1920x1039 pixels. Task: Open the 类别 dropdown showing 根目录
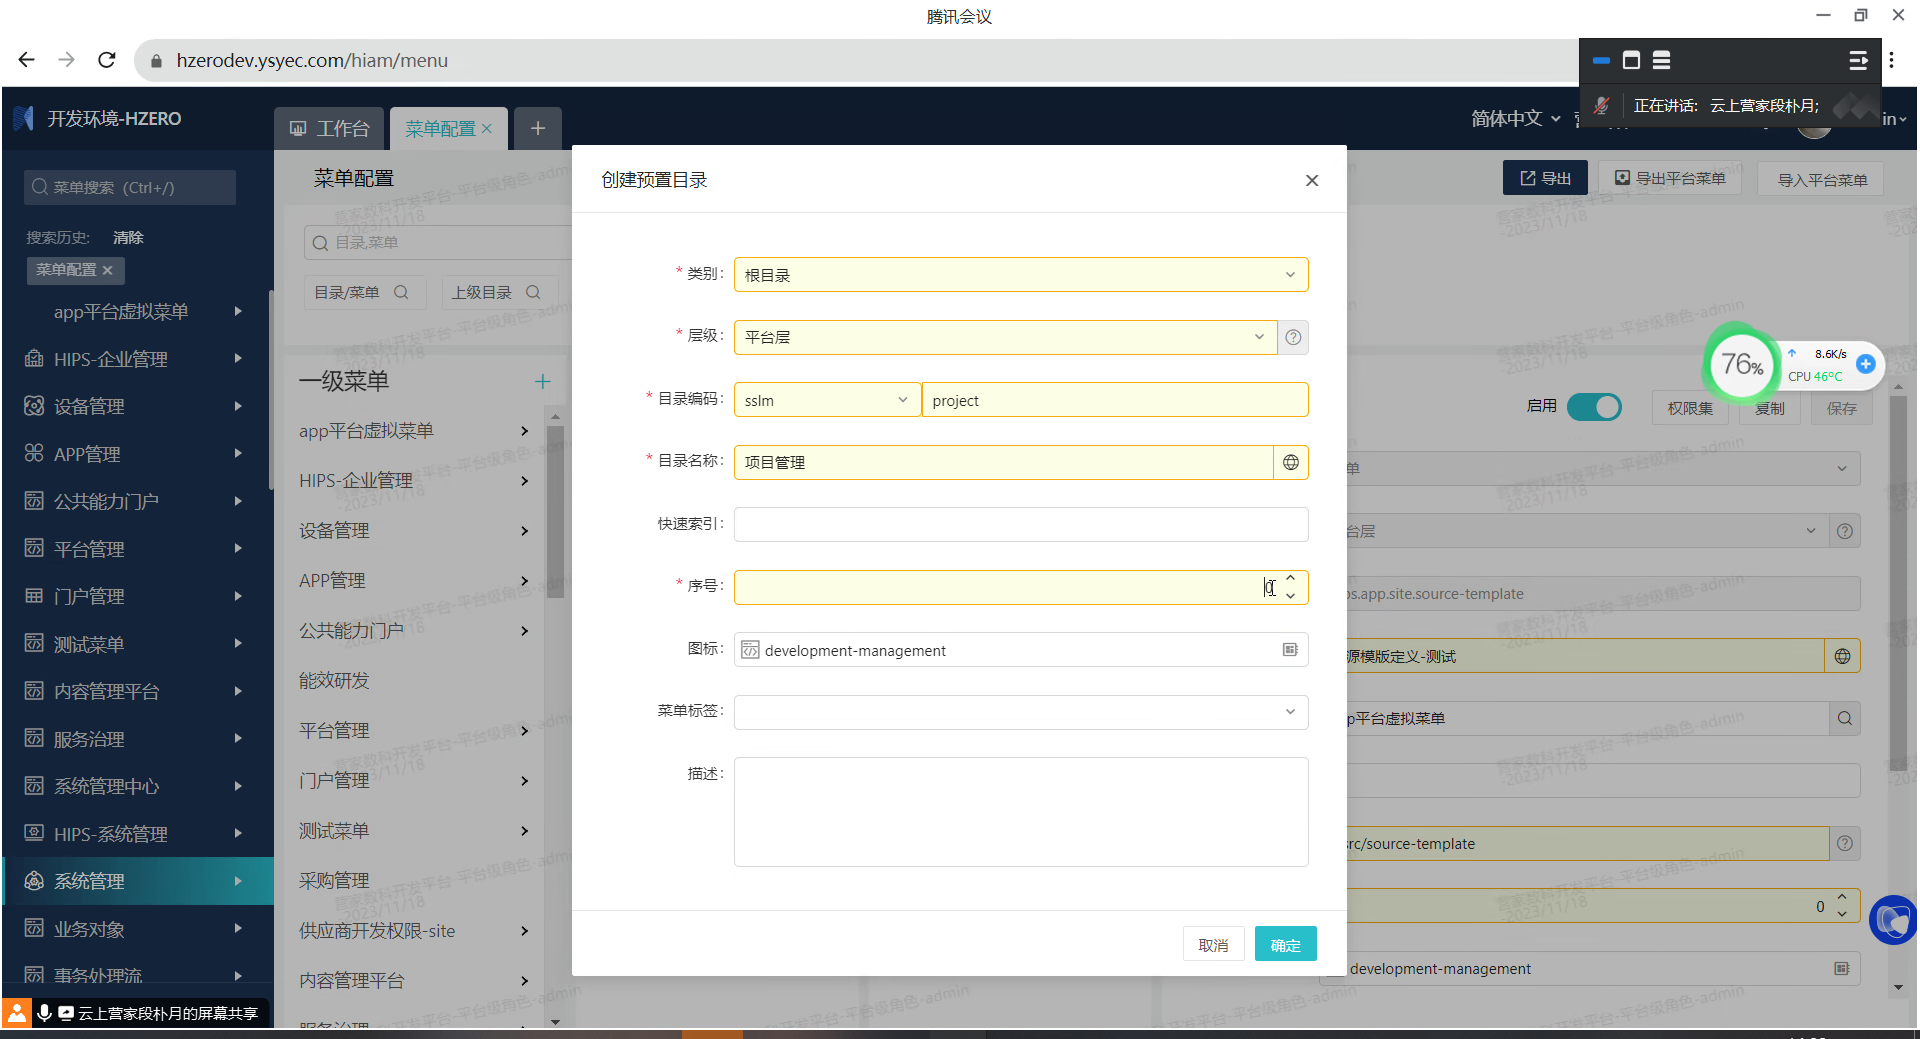[x=1021, y=275]
